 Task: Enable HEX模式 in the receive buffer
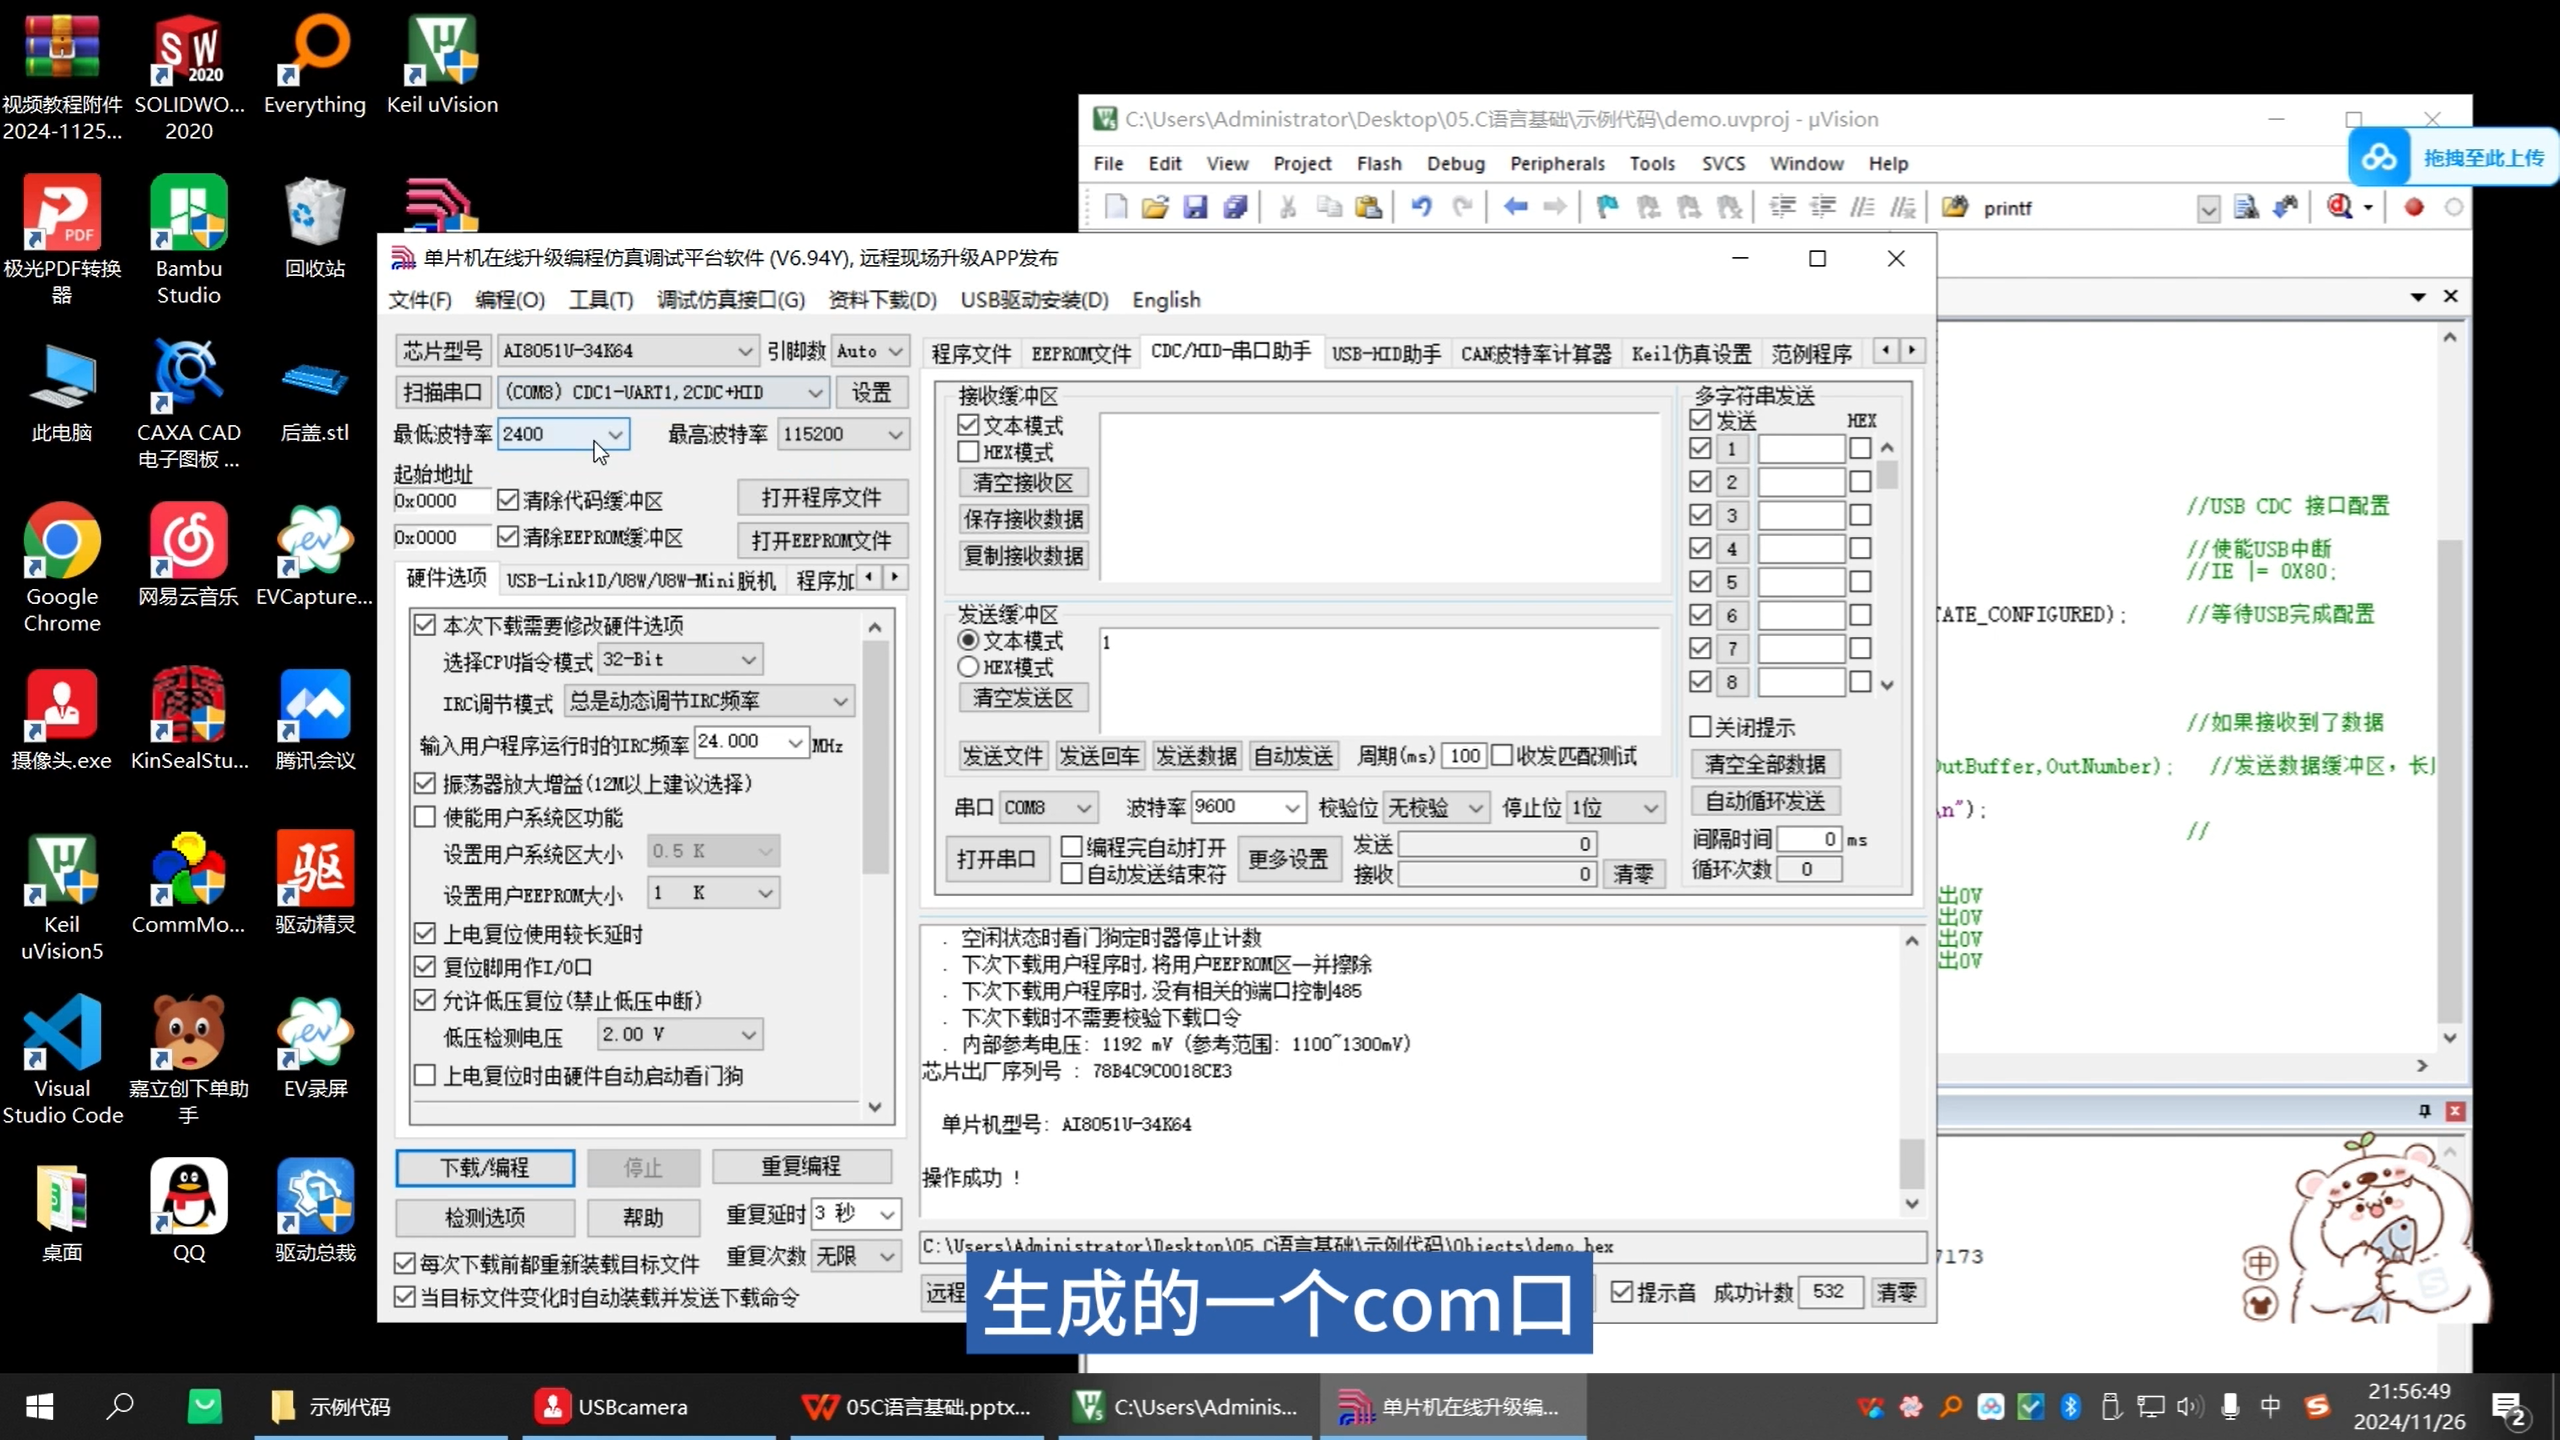[x=968, y=452]
